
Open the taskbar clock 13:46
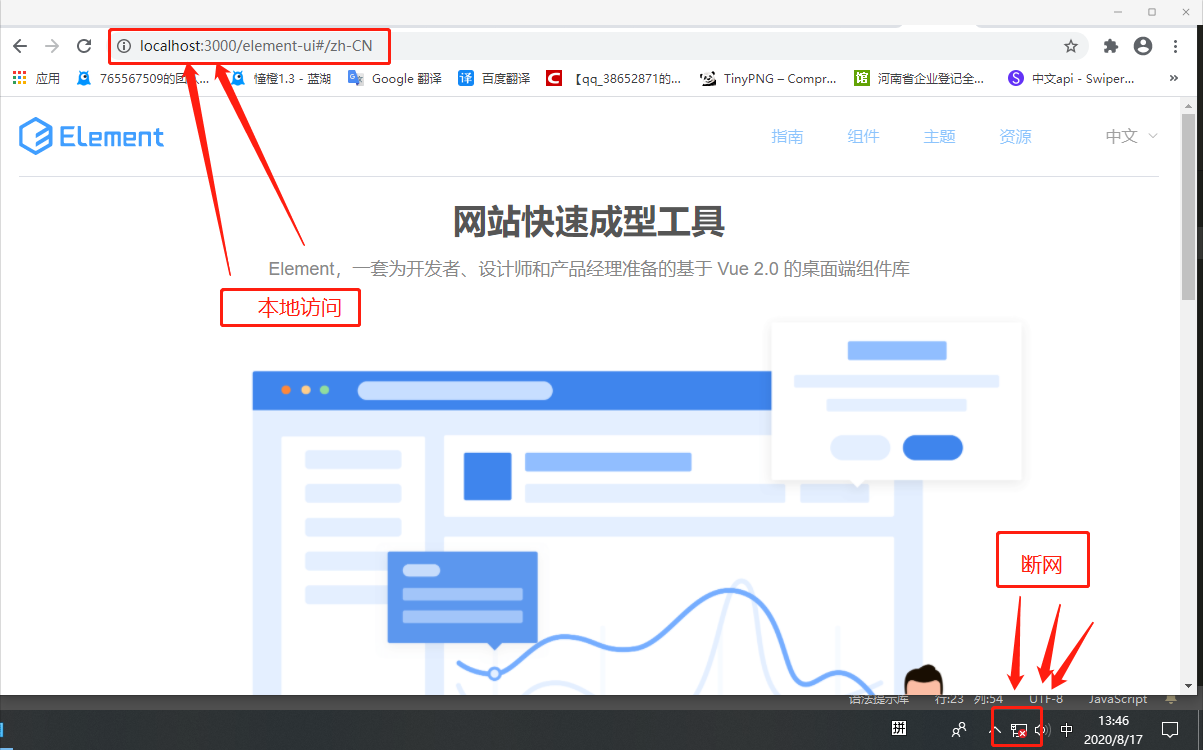coord(1113,729)
